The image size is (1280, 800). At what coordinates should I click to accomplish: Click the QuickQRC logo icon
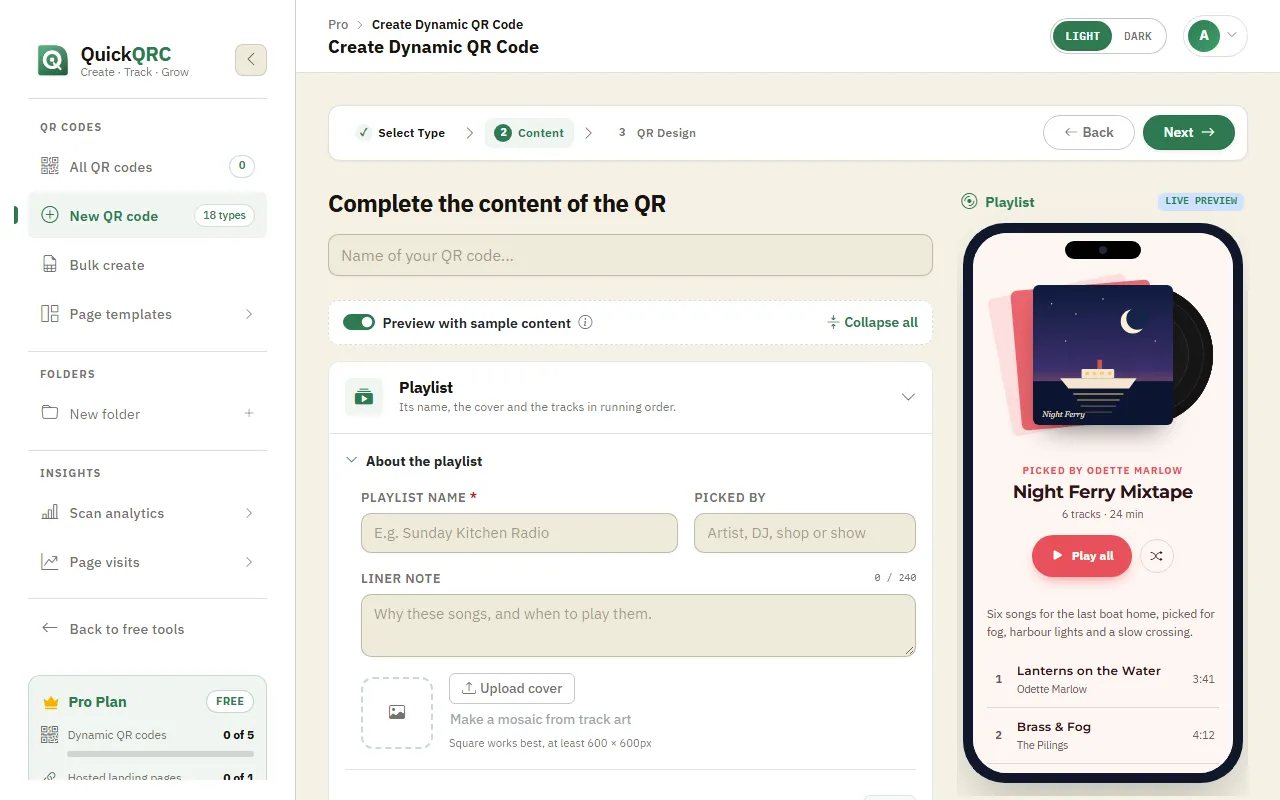pos(53,60)
